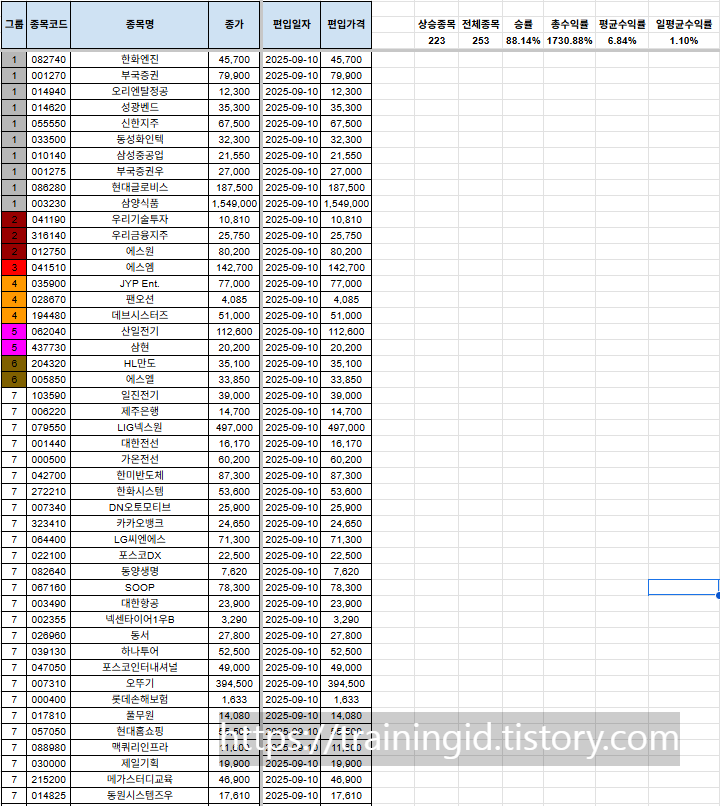
Task: Select the stock name DN오토모티브
Action: pos(139,507)
